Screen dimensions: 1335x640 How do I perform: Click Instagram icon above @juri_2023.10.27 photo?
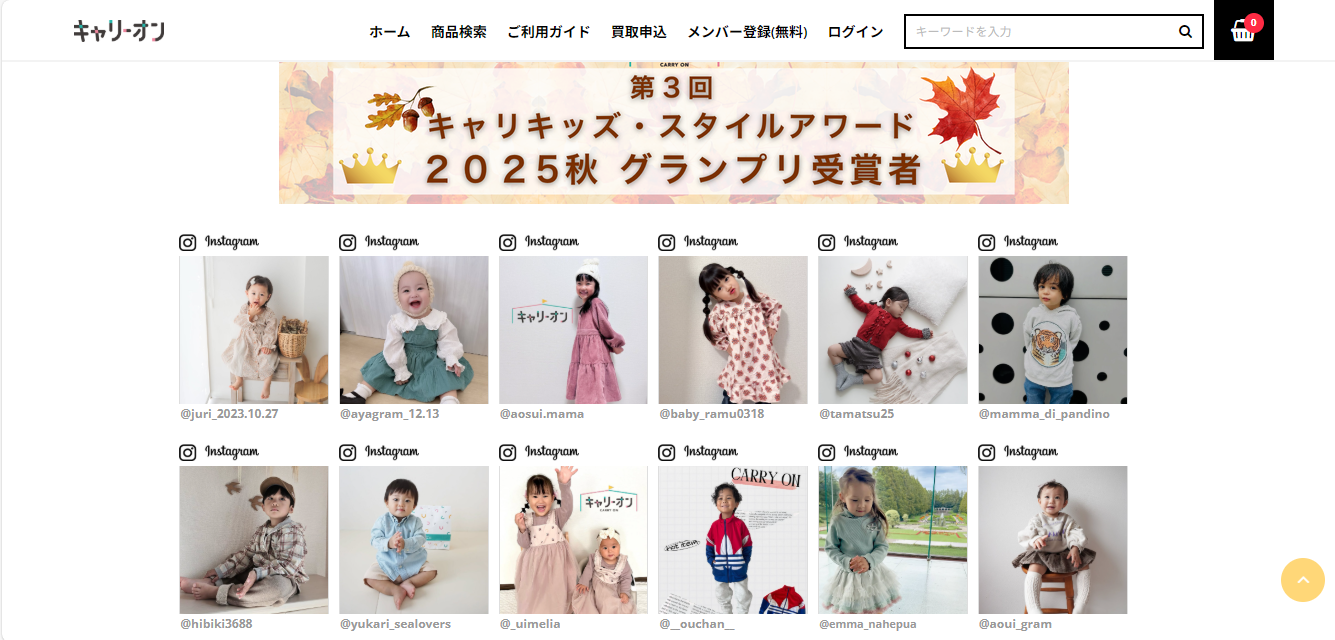[x=188, y=242]
